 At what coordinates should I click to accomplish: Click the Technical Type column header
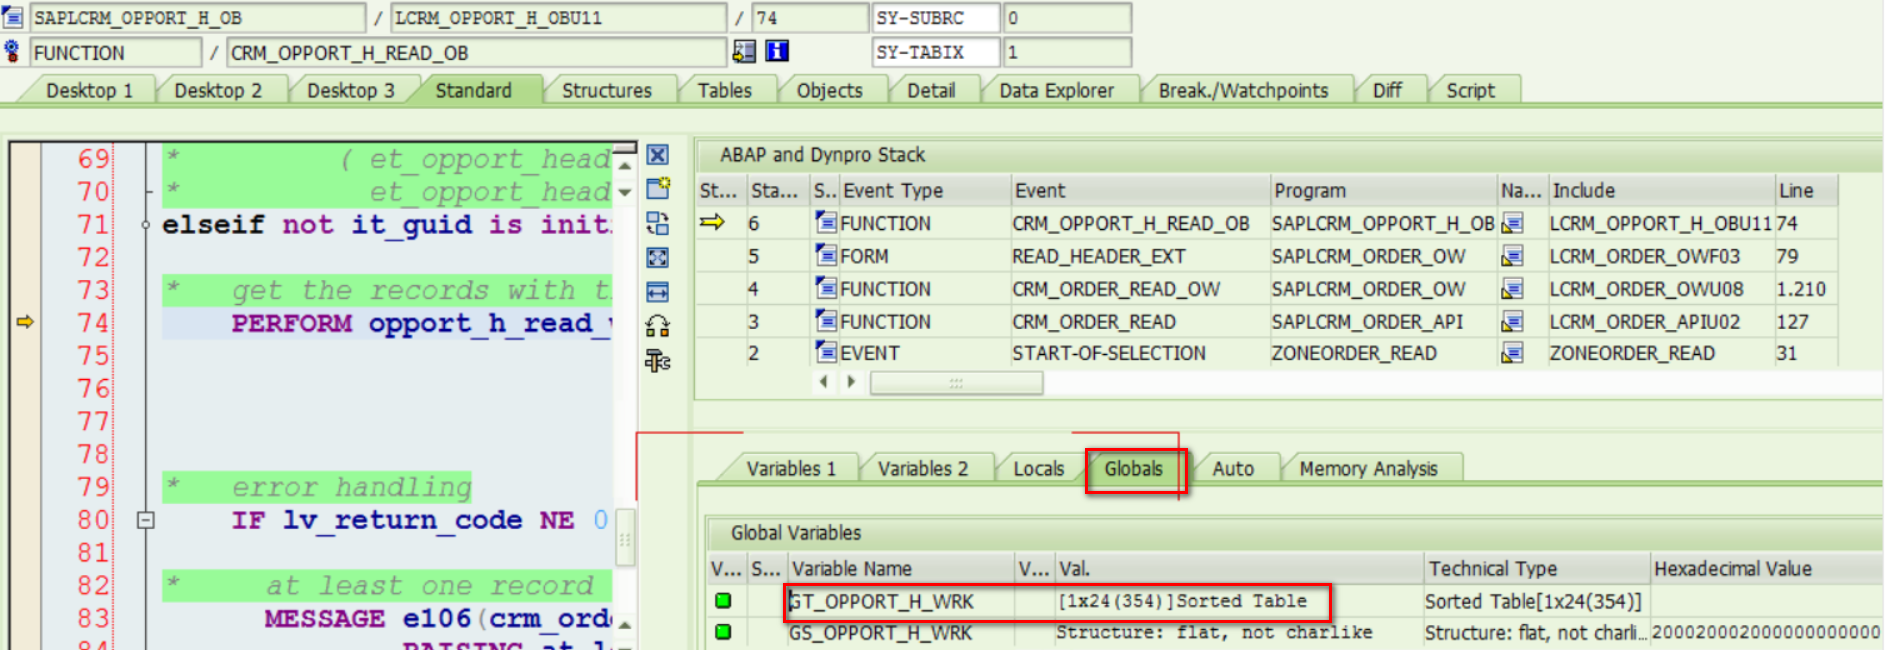pos(1536,568)
